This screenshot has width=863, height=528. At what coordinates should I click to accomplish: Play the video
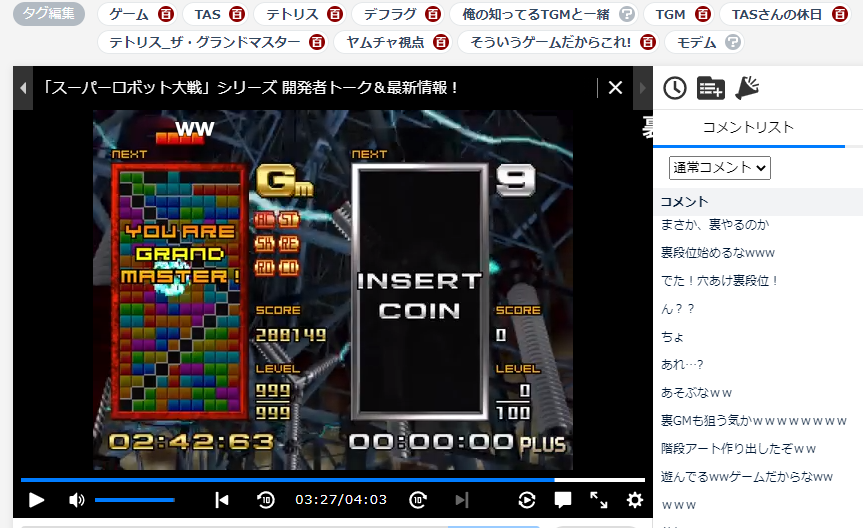point(36,500)
